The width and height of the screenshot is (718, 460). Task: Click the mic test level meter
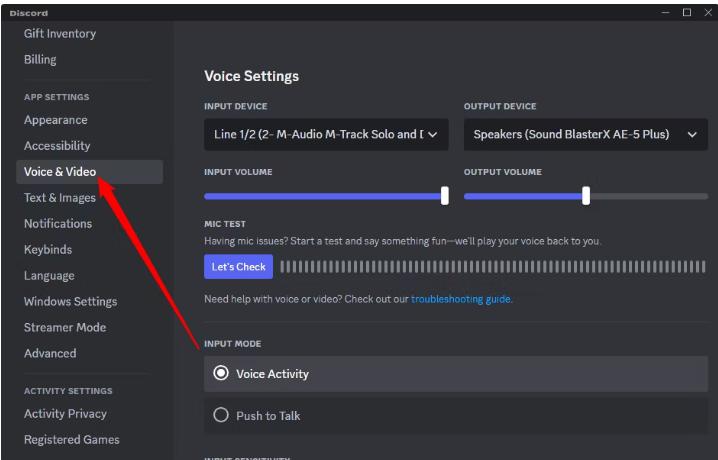(x=493, y=267)
